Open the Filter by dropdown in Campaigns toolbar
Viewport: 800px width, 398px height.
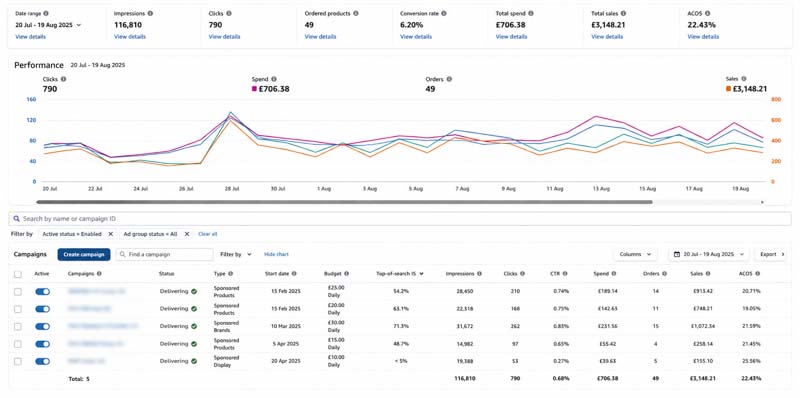[236, 254]
